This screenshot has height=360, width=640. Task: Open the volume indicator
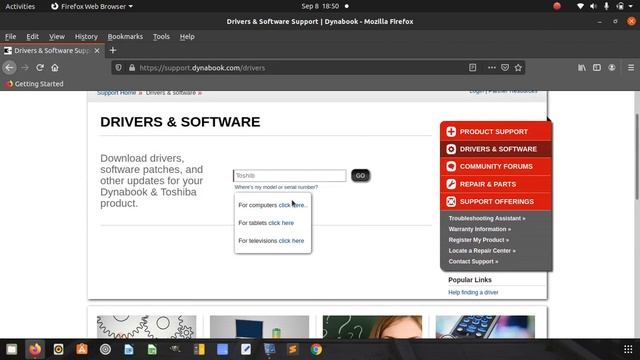[x=593, y=6]
